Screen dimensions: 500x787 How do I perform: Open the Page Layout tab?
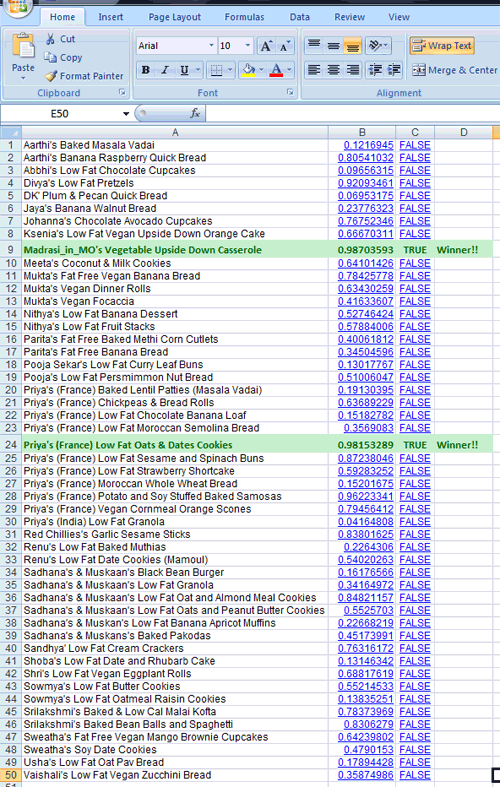coord(174,17)
